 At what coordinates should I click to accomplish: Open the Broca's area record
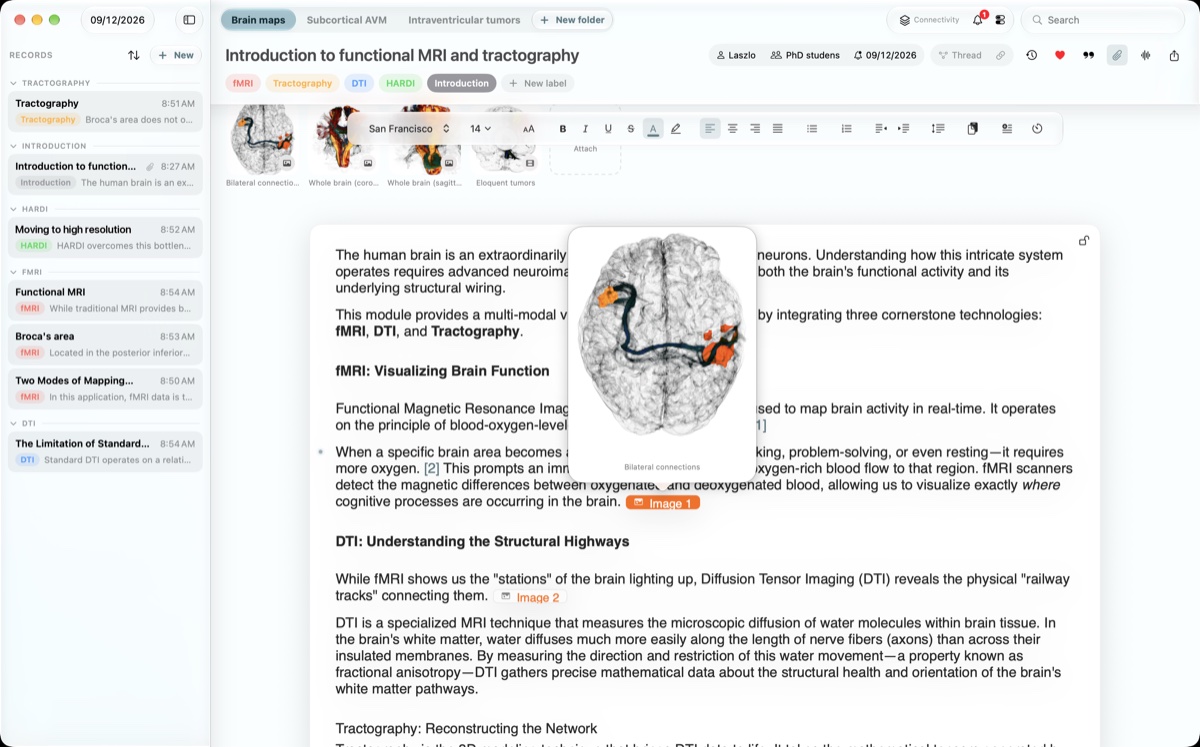coord(105,344)
